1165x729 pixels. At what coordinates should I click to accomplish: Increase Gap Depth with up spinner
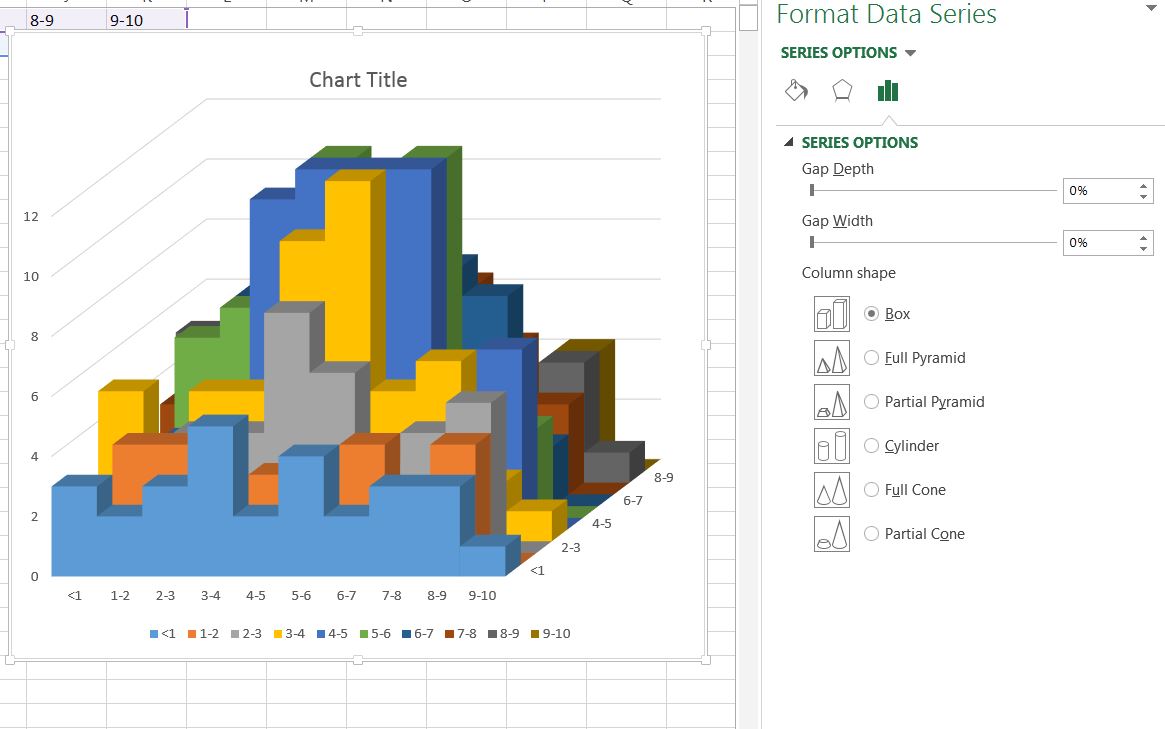click(x=1143, y=185)
